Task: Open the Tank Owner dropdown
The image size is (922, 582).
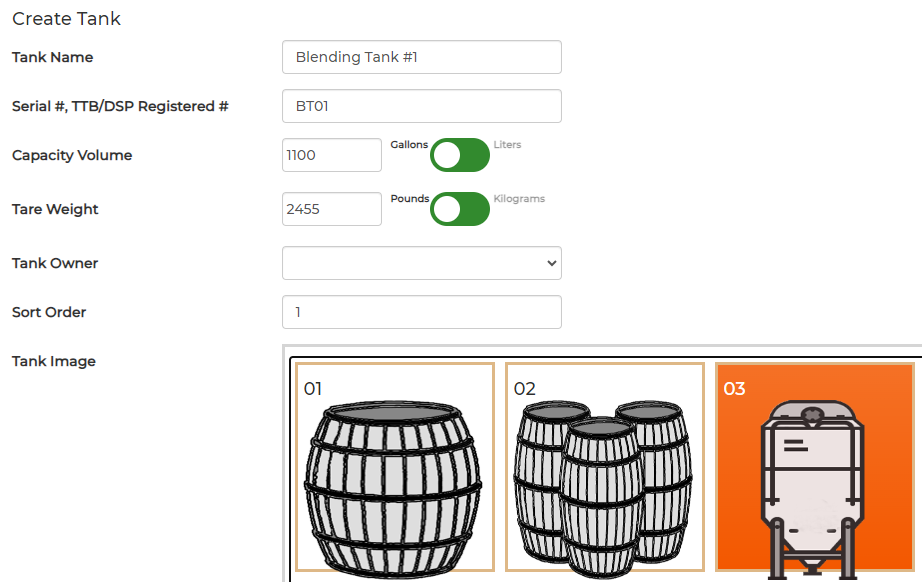Action: (x=421, y=263)
